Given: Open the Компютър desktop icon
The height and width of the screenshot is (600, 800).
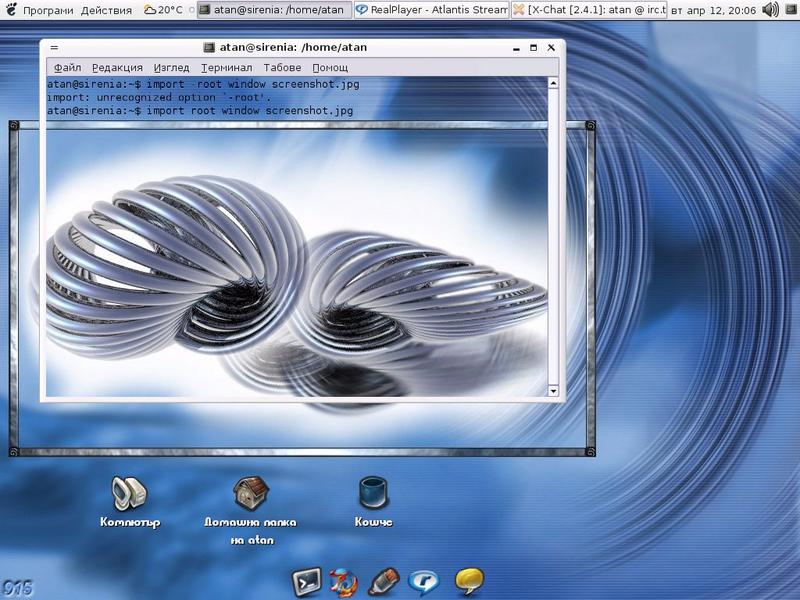Looking at the screenshot, I should [x=129, y=493].
